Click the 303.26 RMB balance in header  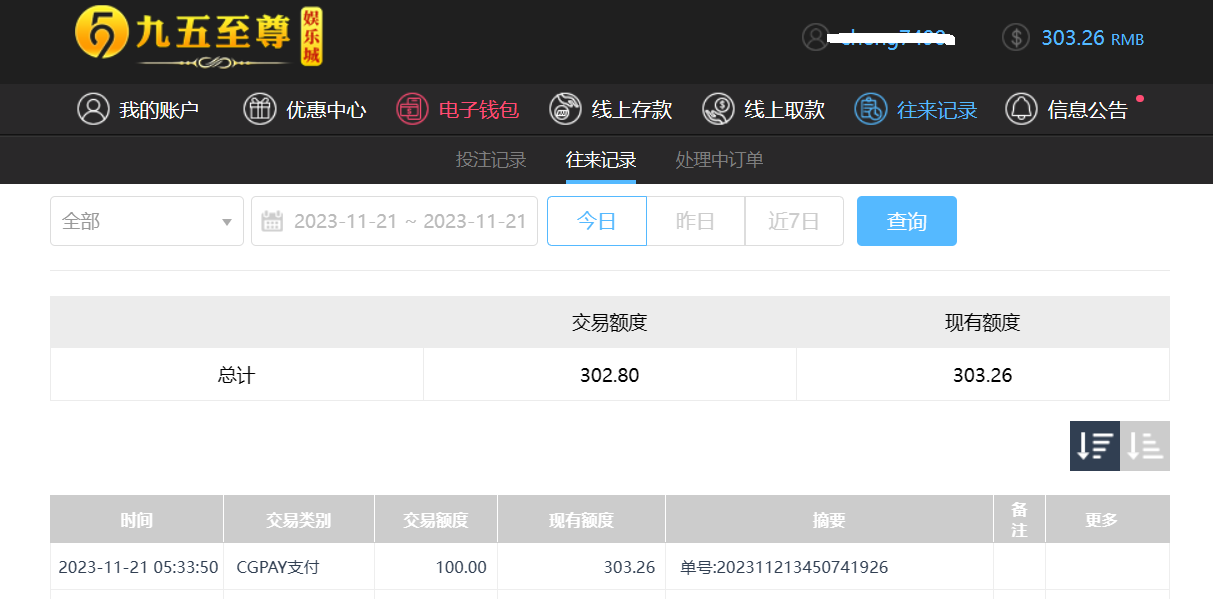click(1092, 38)
